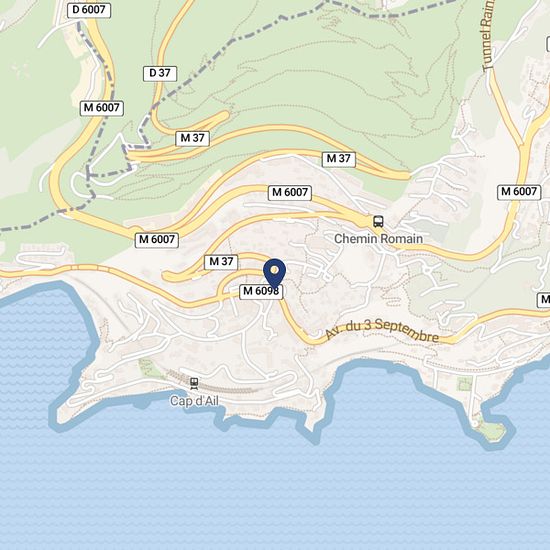Select the M 6007 shield near Tunnel label

coord(519,192)
